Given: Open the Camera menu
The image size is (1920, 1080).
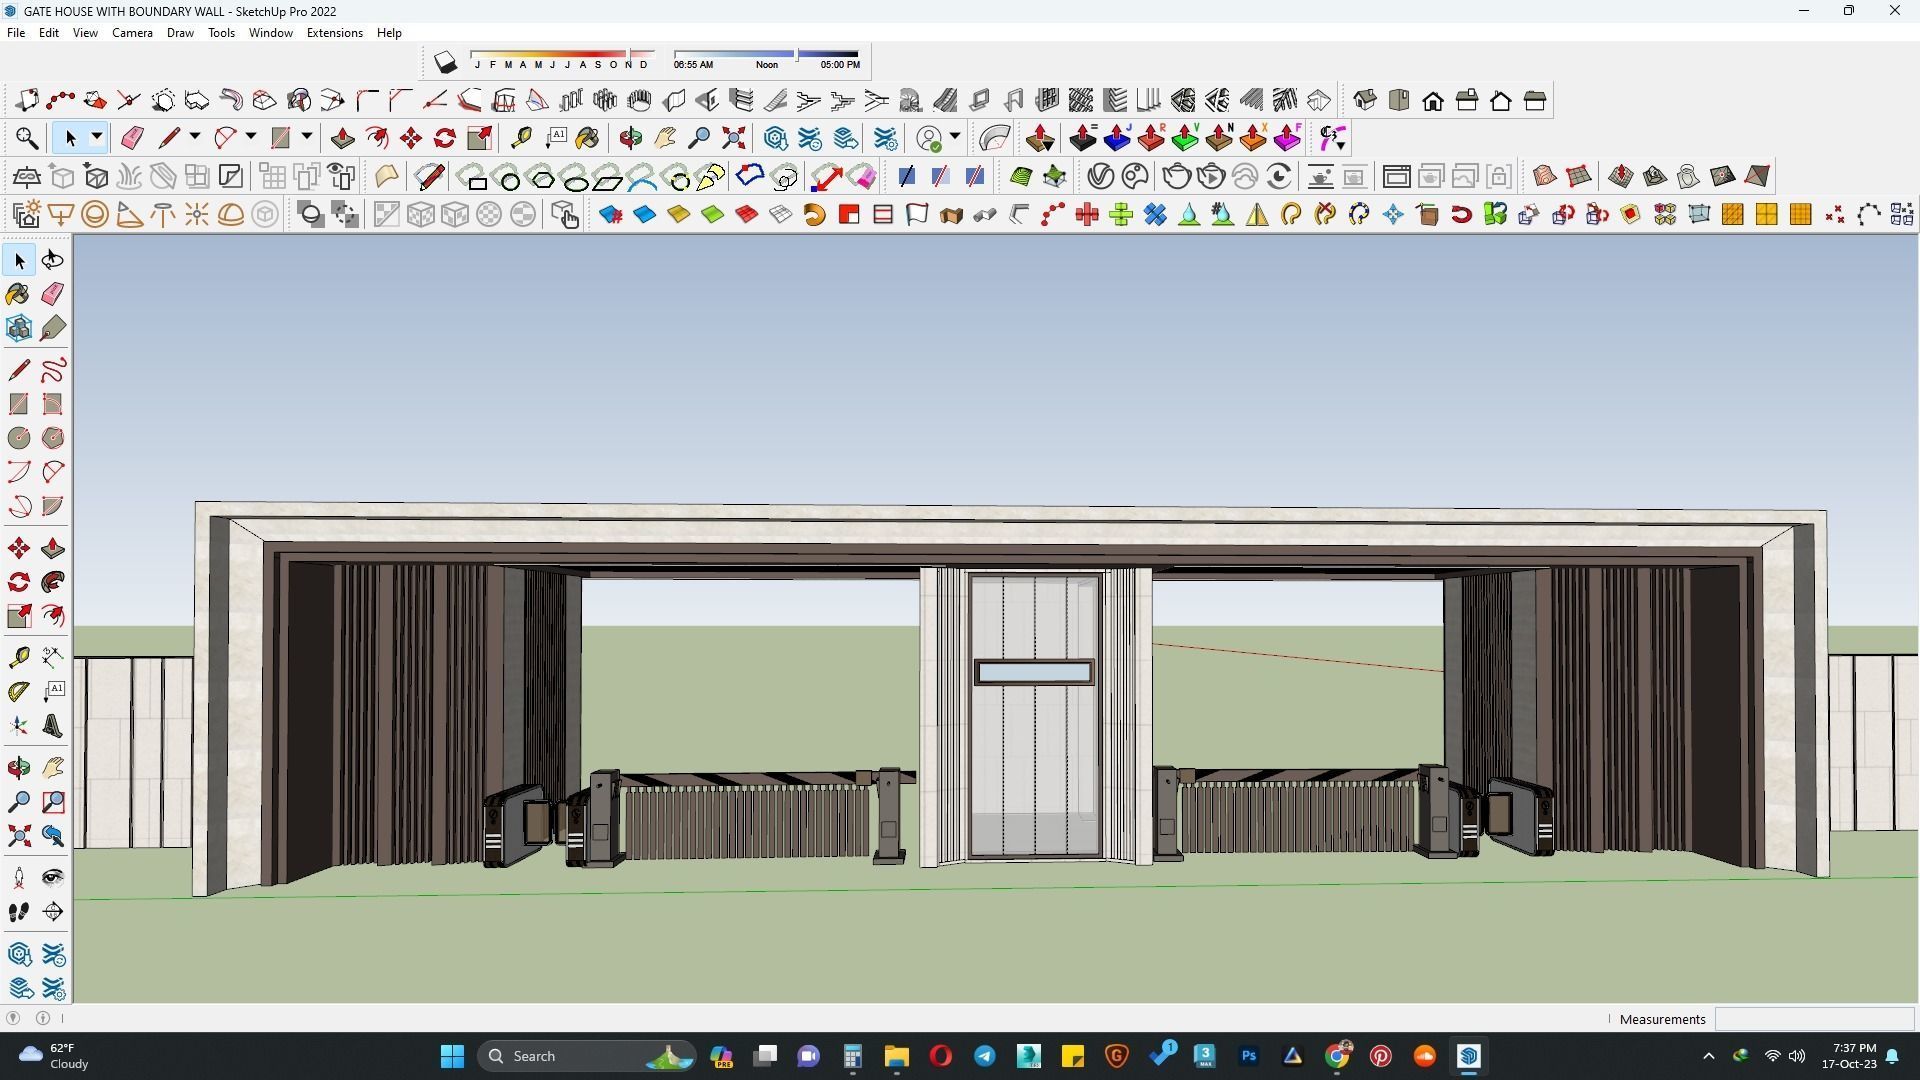Looking at the screenshot, I should click(132, 33).
